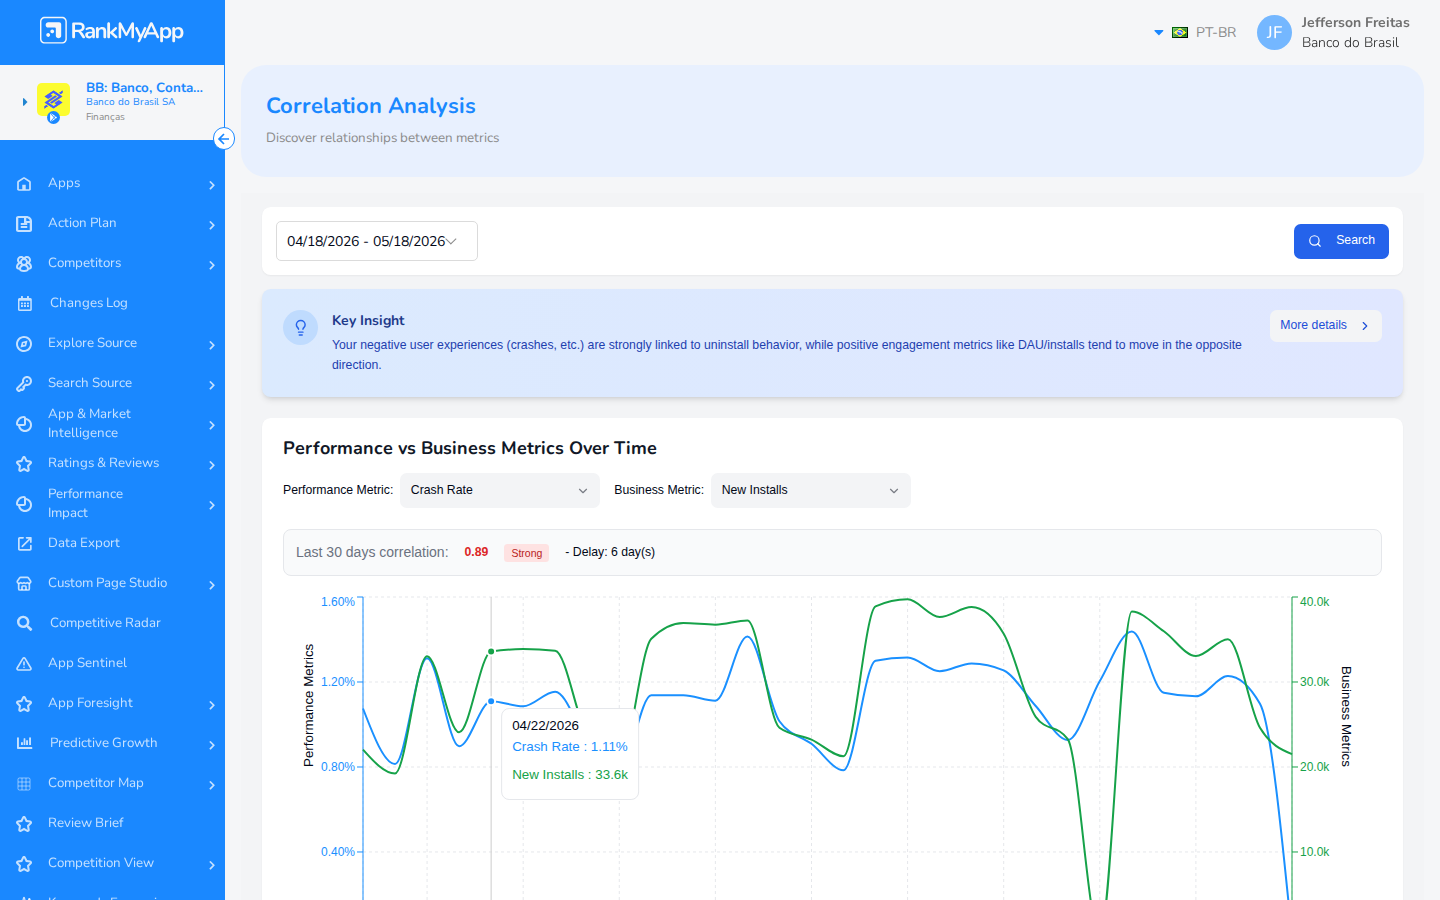Click the Strong correlation badge
The width and height of the screenshot is (1440, 900).
coord(526,553)
